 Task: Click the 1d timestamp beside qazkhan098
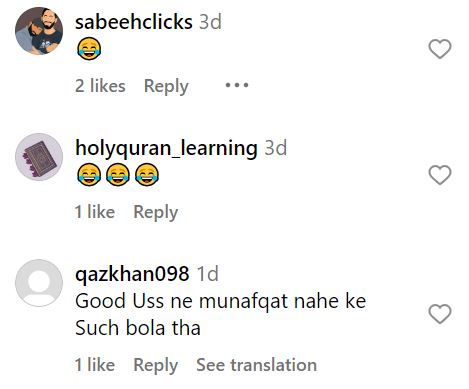coord(208,274)
